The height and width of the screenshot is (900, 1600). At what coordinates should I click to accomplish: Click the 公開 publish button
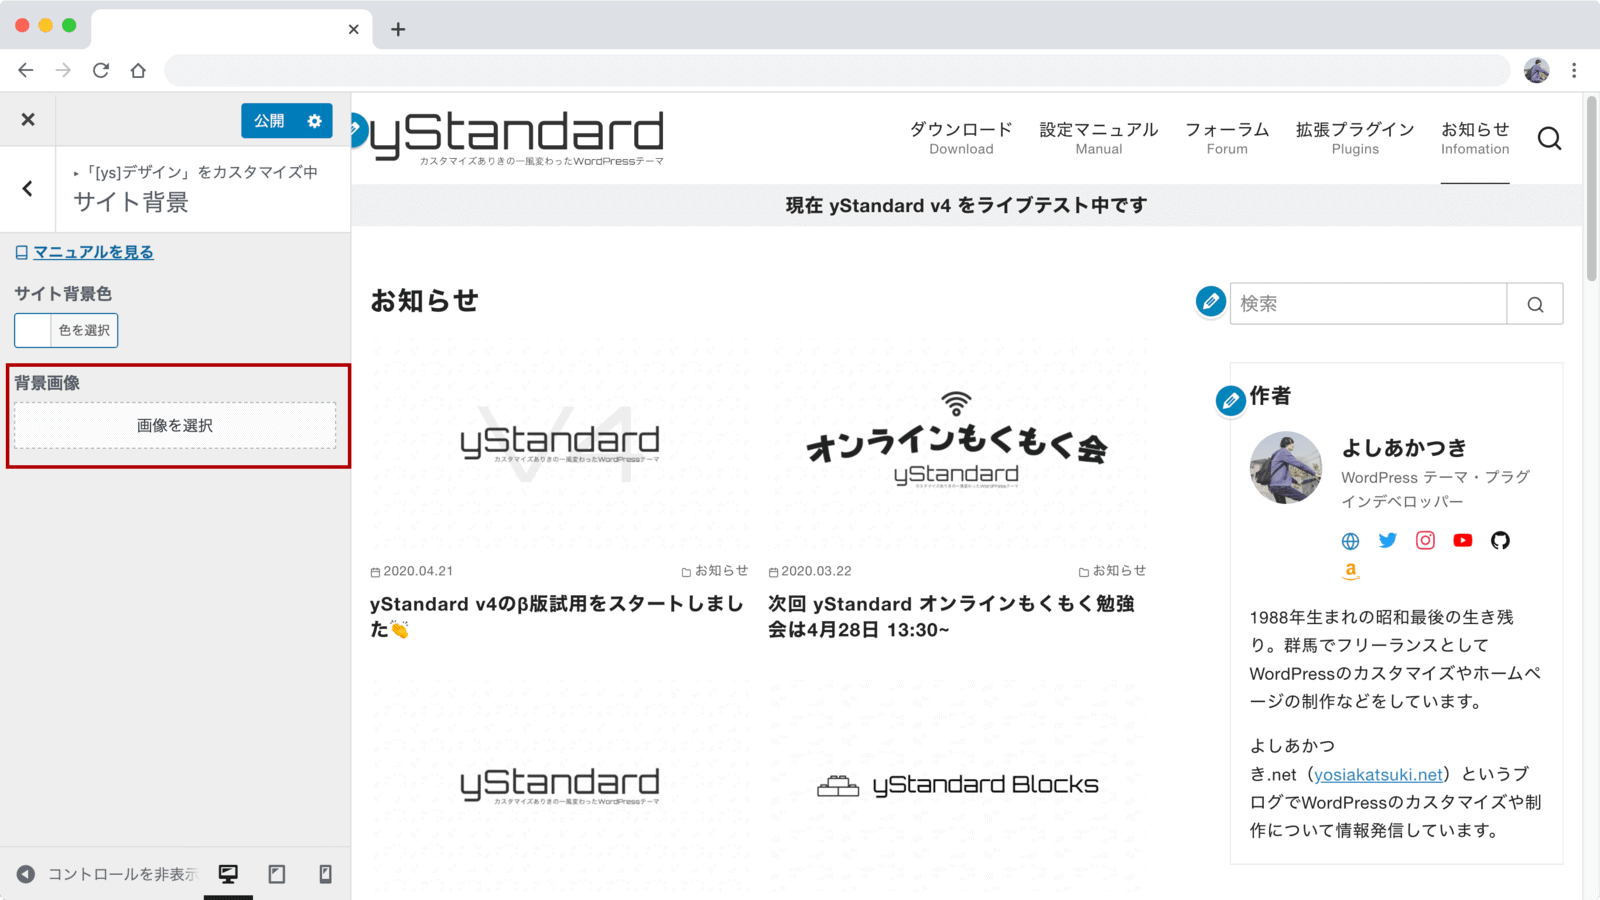[269, 121]
